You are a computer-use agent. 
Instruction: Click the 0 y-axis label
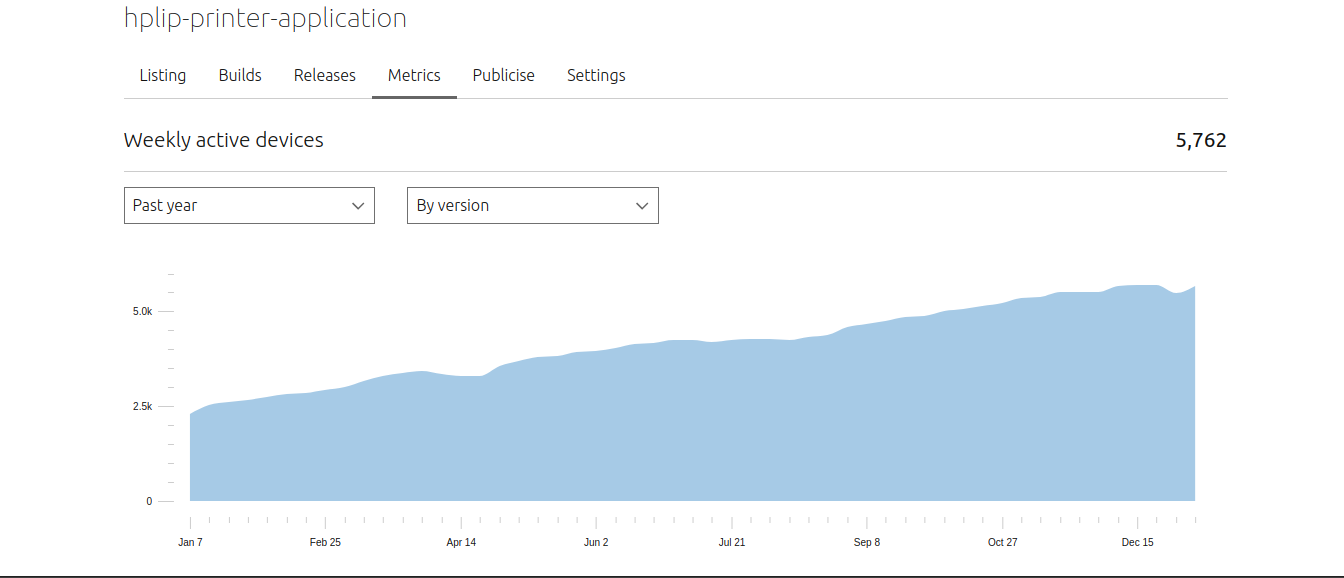pos(149,501)
